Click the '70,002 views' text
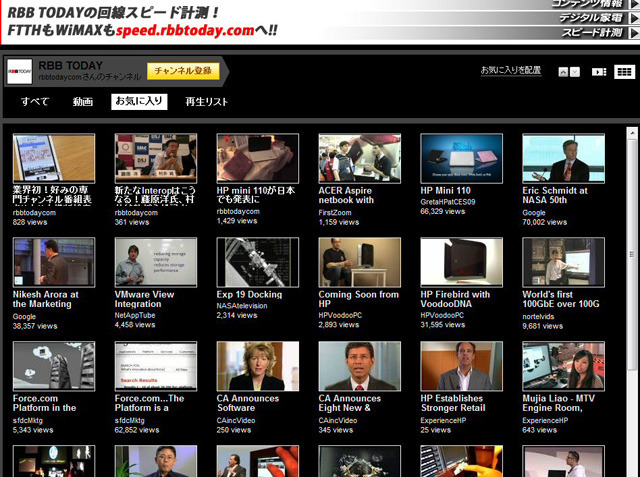The height and width of the screenshot is (477, 640). [x=544, y=222]
